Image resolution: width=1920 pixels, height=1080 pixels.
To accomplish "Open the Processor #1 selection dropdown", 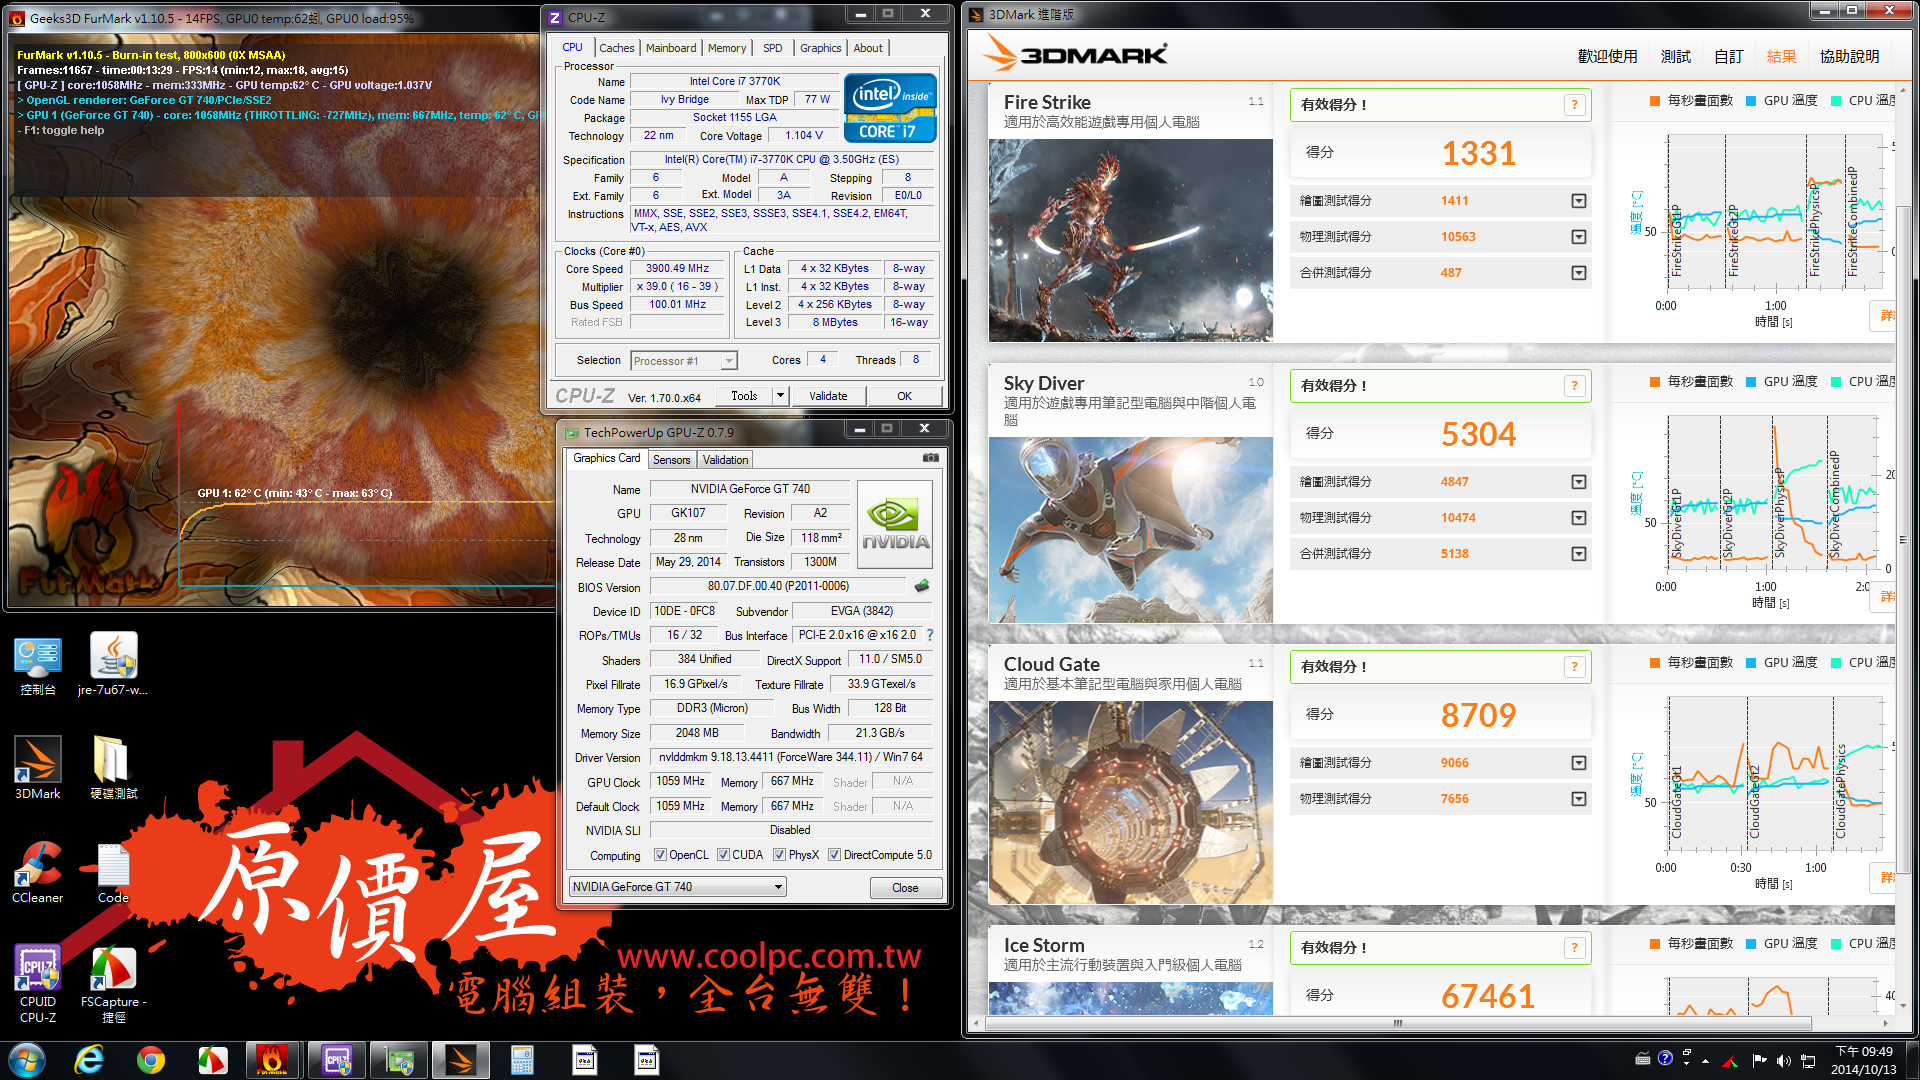I will (x=684, y=361).
